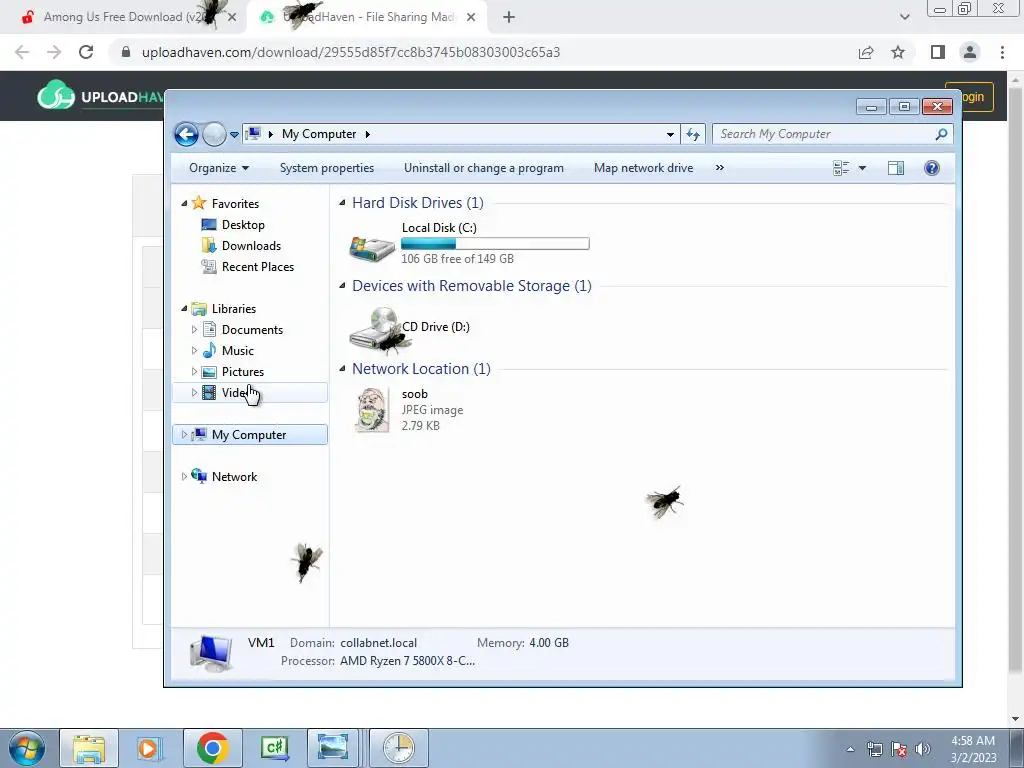Open the view options dropdown arrow
Image resolution: width=1024 pixels, height=768 pixels.
pyautogui.click(x=862, y=168)
